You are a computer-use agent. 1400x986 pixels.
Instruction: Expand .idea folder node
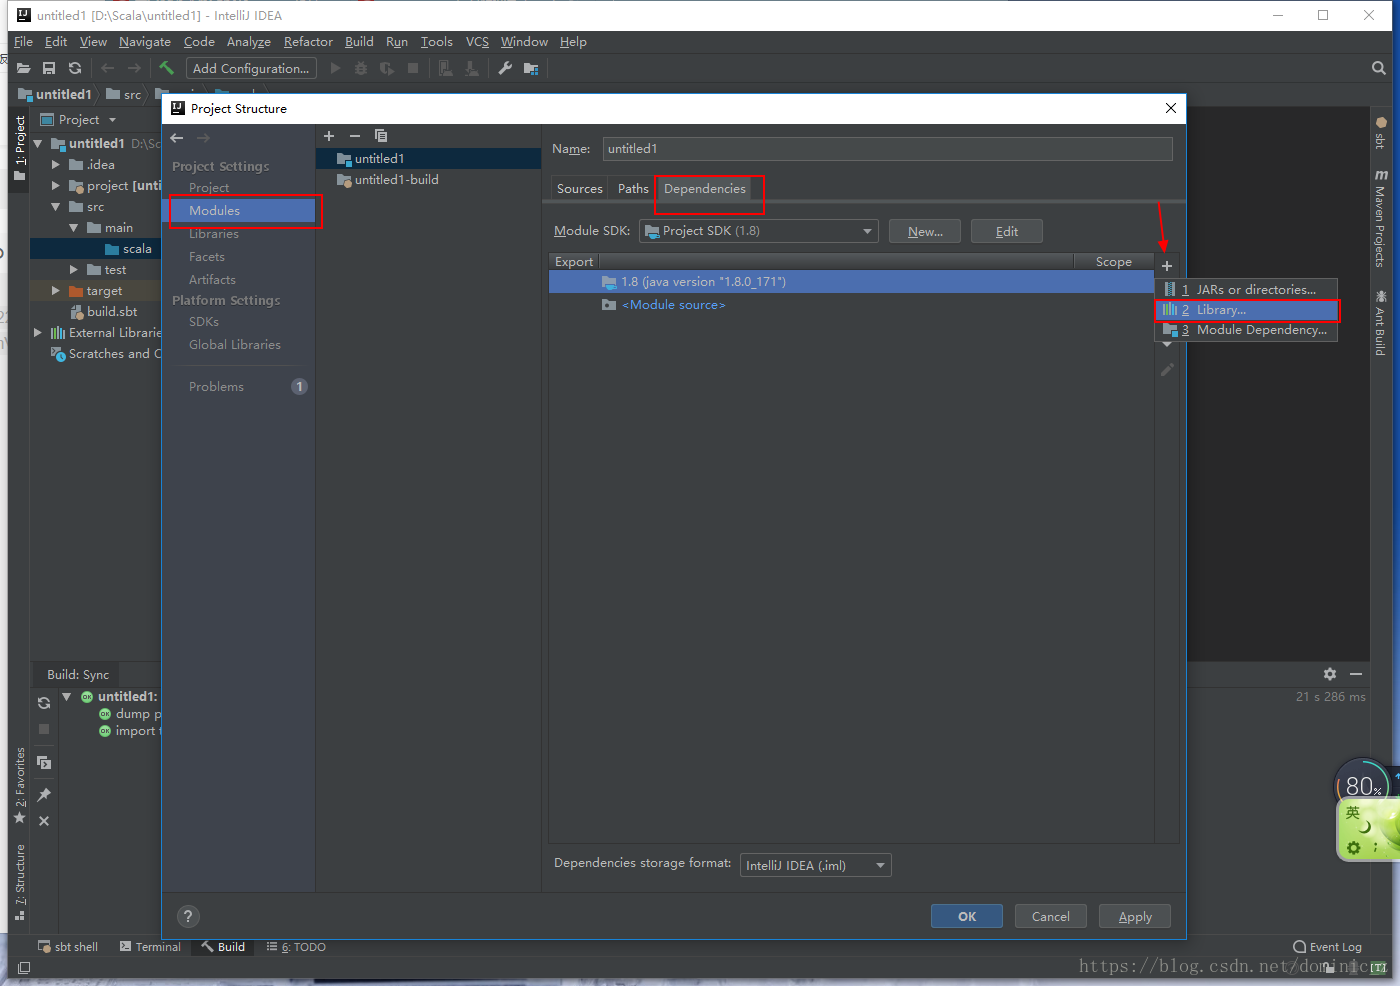pos(56,165)
